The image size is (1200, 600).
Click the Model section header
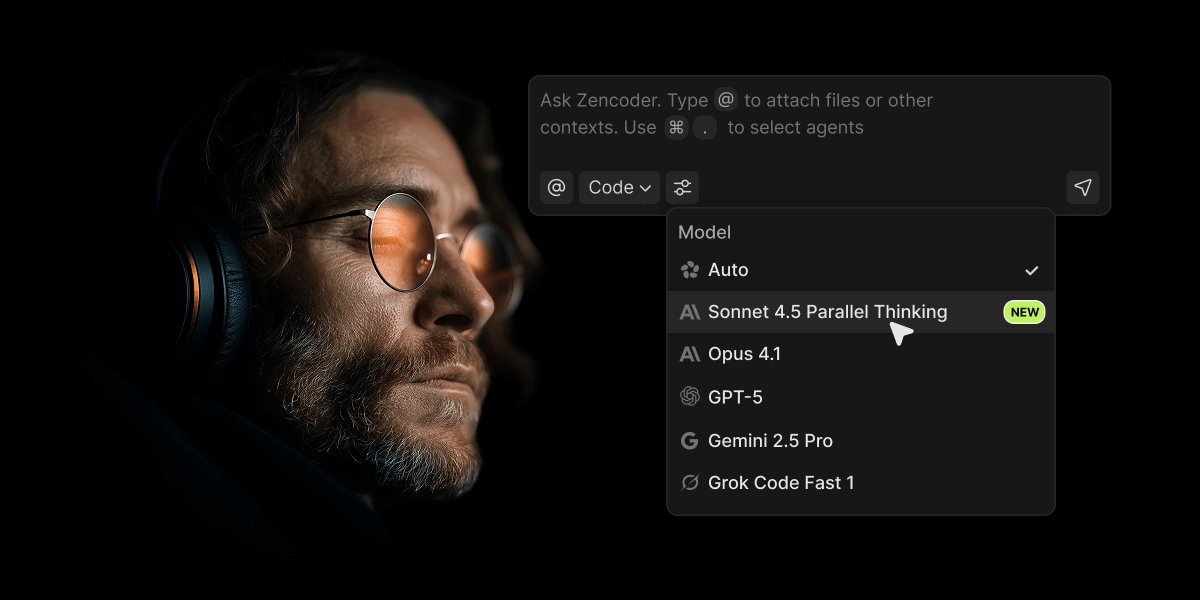pyautogui.click(x=704, y=232)
